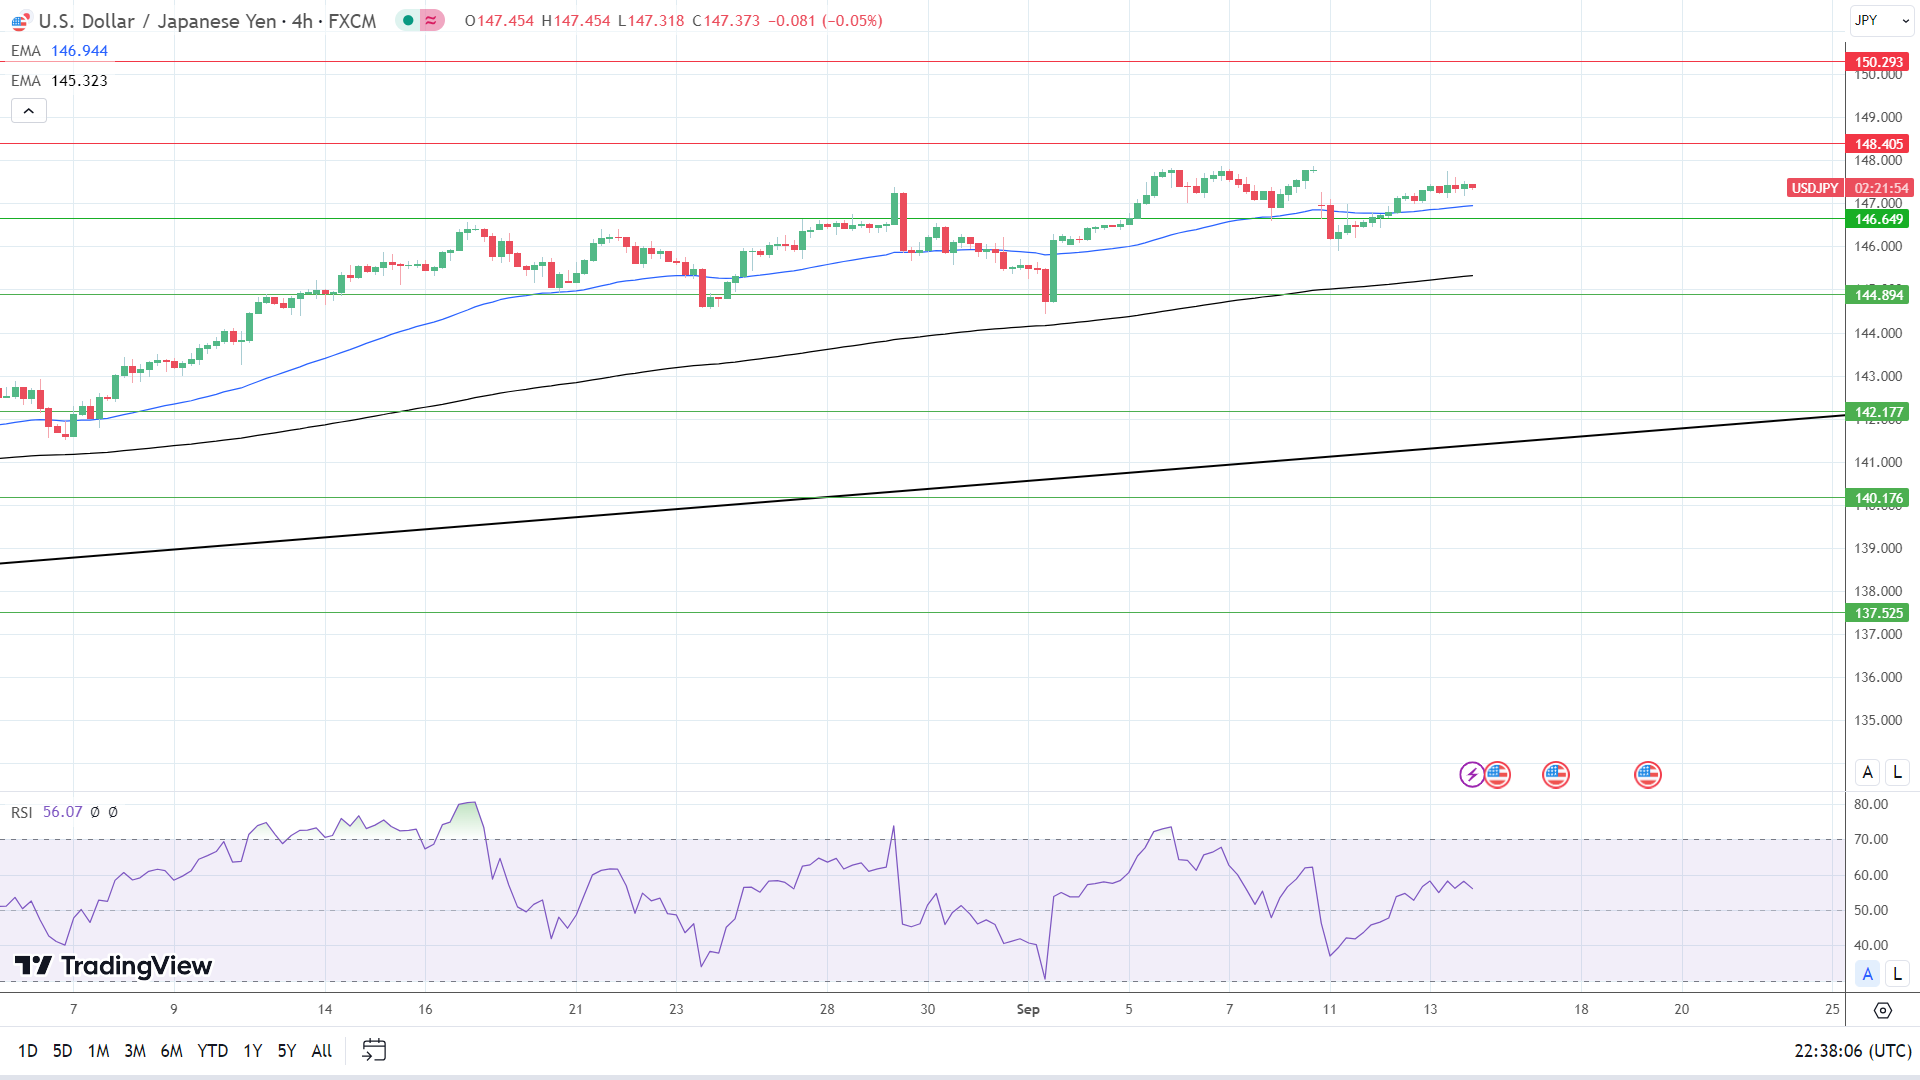
Task: Toggle log scale L on RSI pane
Action: point(1897,974)
